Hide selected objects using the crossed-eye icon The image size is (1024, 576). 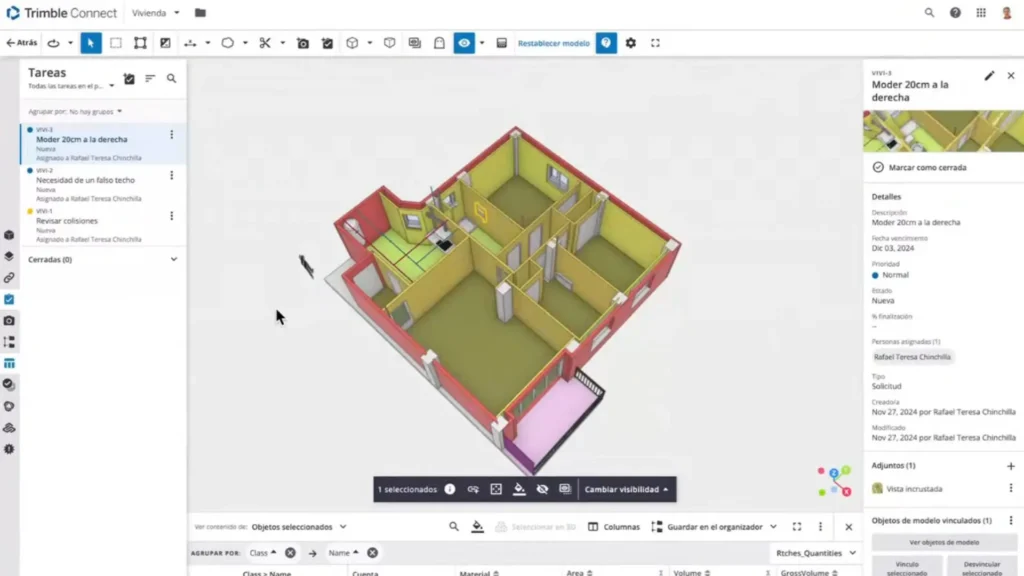[x=541, y=489]
